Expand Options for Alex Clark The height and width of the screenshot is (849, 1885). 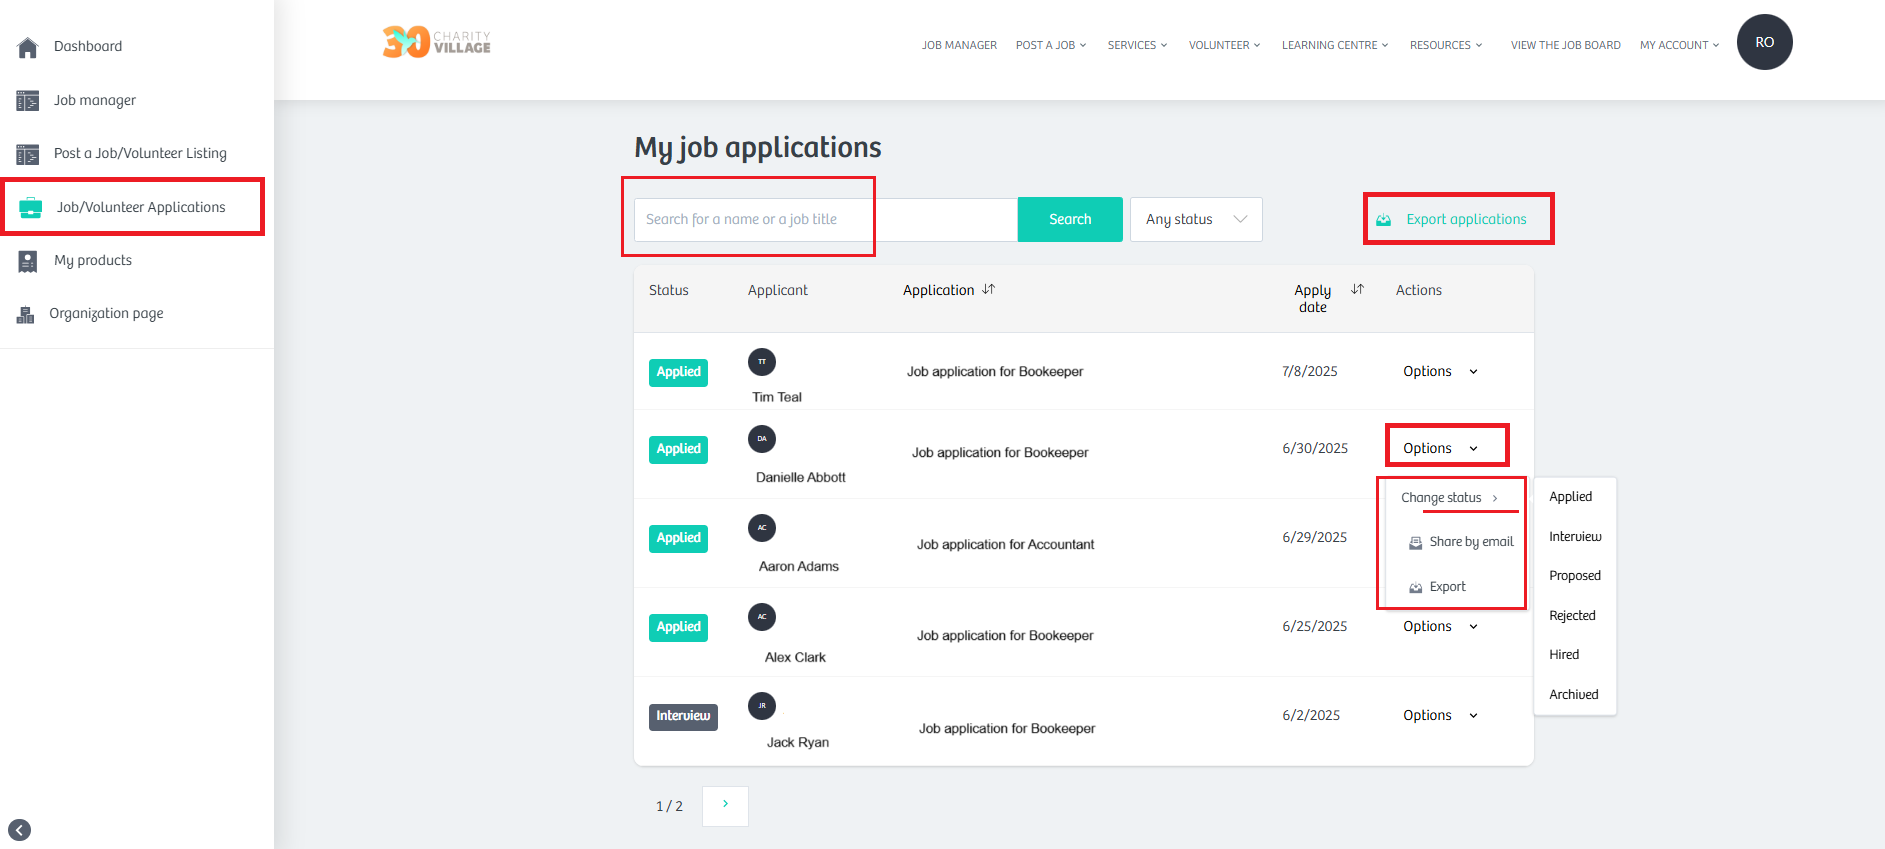pos(1440,626)
